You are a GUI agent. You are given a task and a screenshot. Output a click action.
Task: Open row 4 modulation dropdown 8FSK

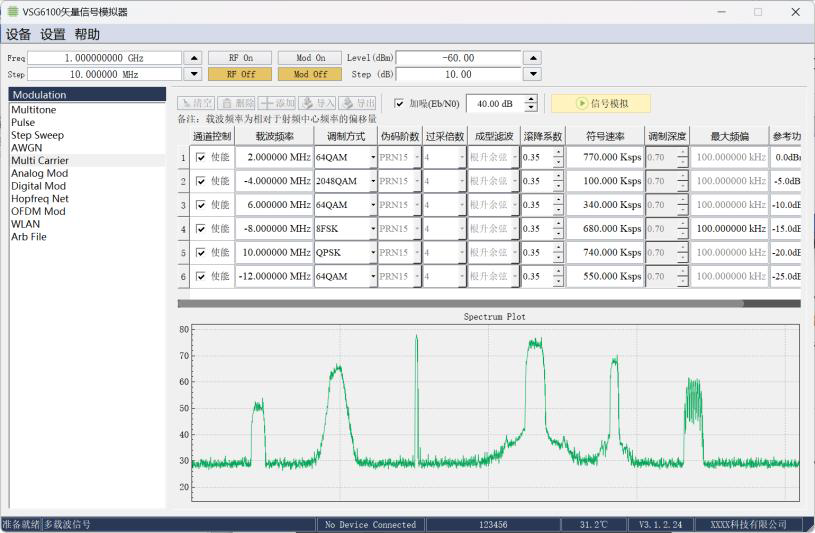(346, 229)
